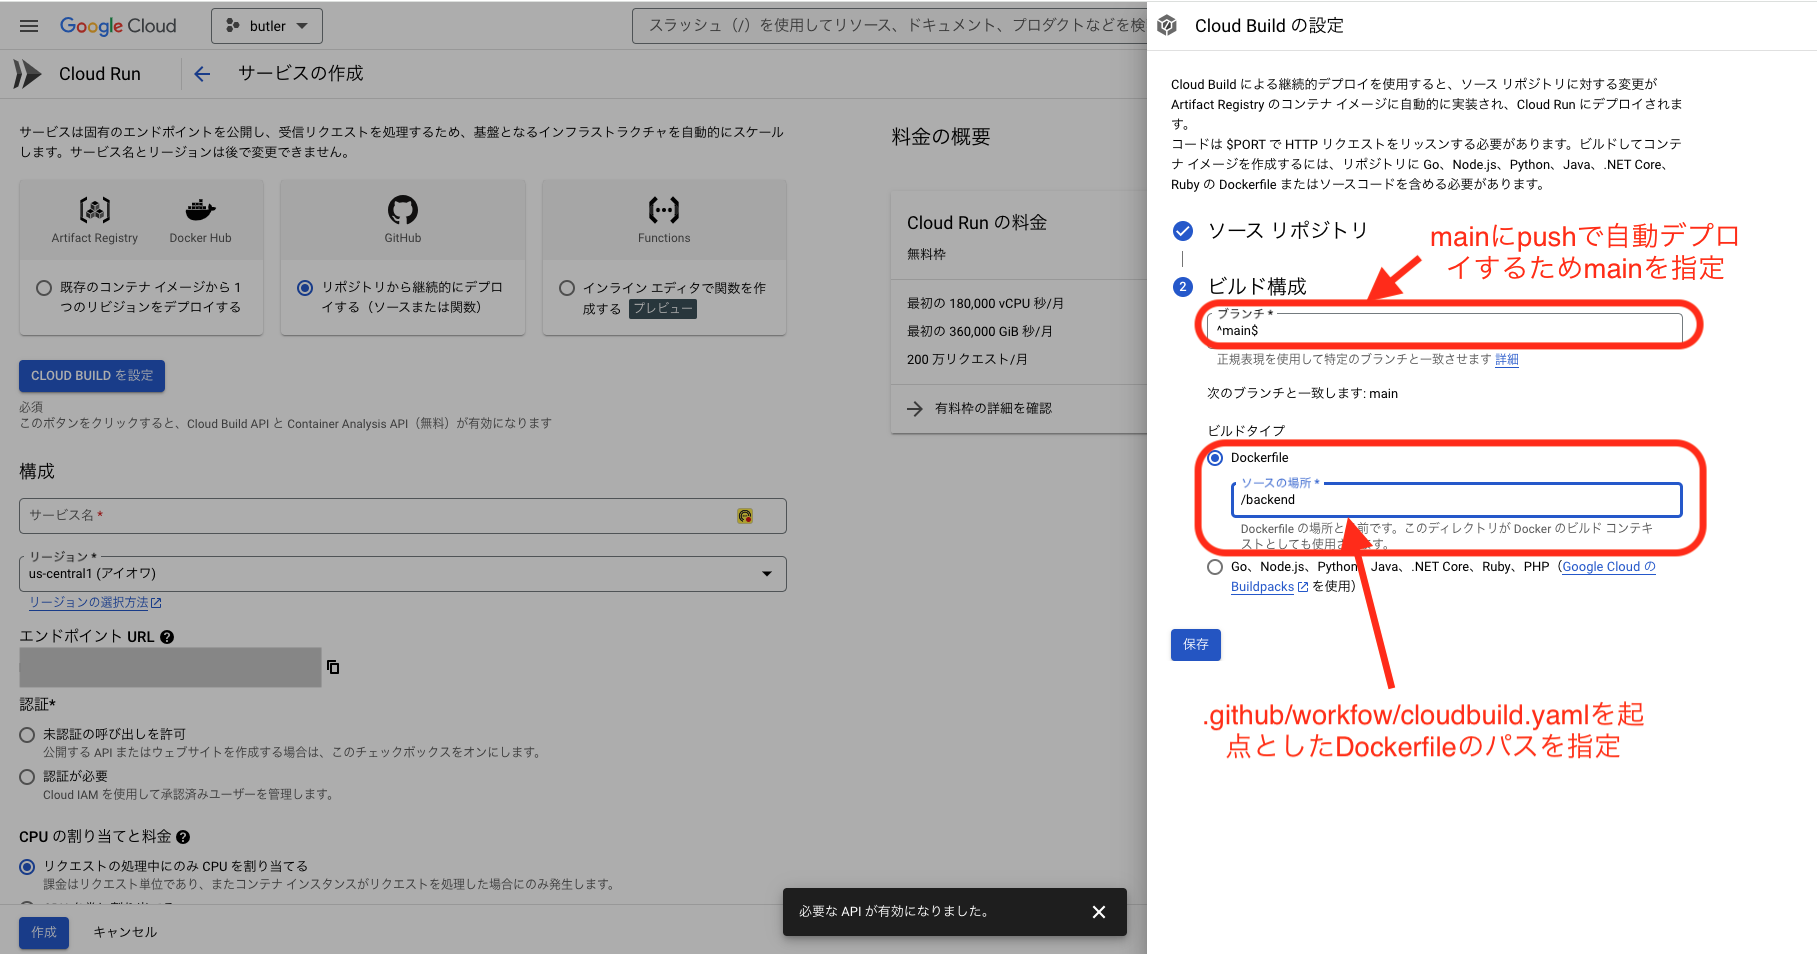This screenshot has width=1817, height=954.
Task: Click the Docker Hub icon
Action: click(200, 210)
